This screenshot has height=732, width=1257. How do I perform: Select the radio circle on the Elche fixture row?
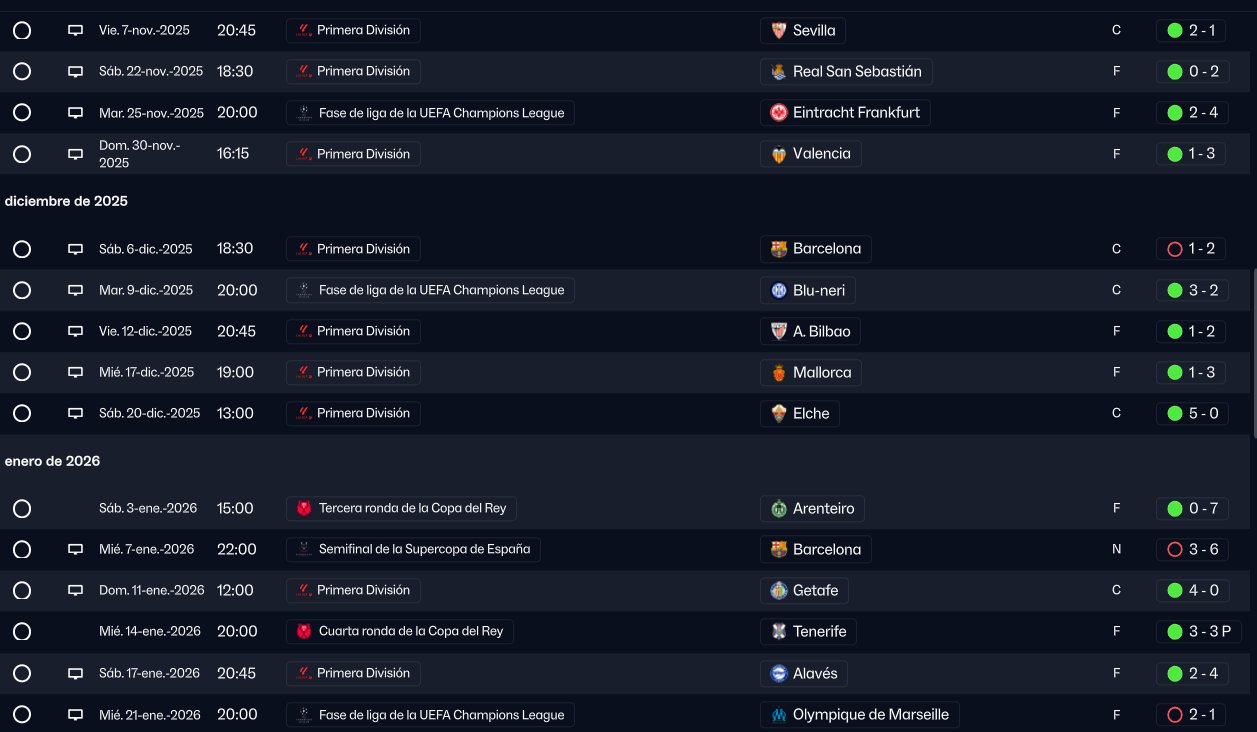tap(22, 414)
